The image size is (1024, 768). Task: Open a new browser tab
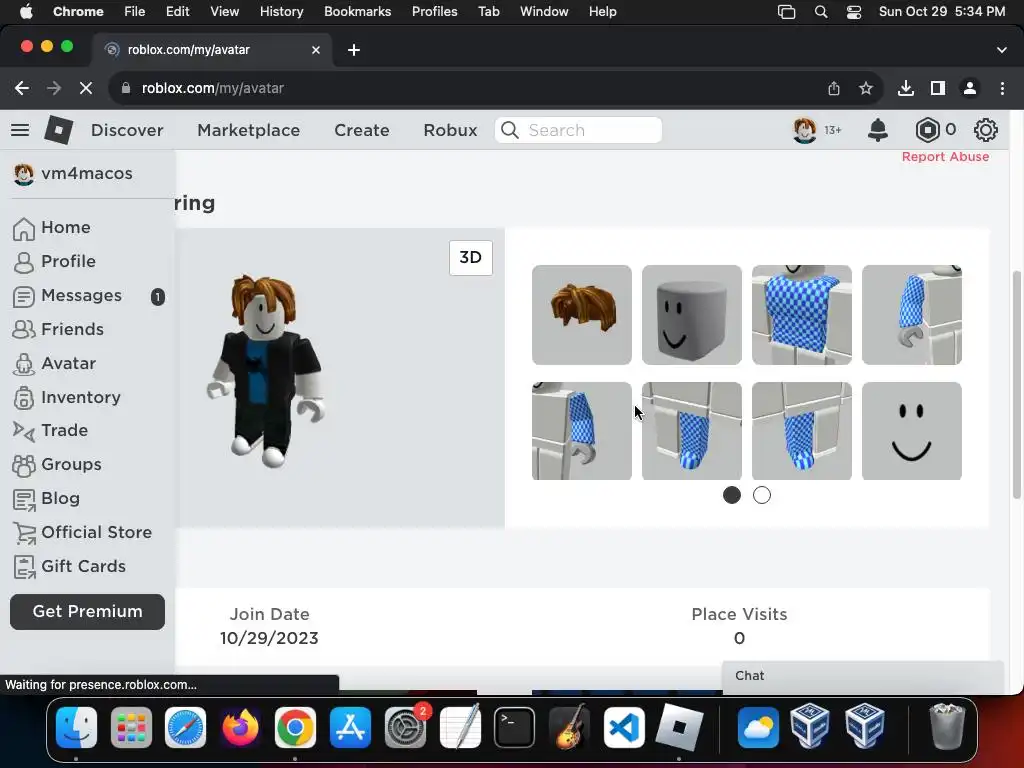(354, 50)
